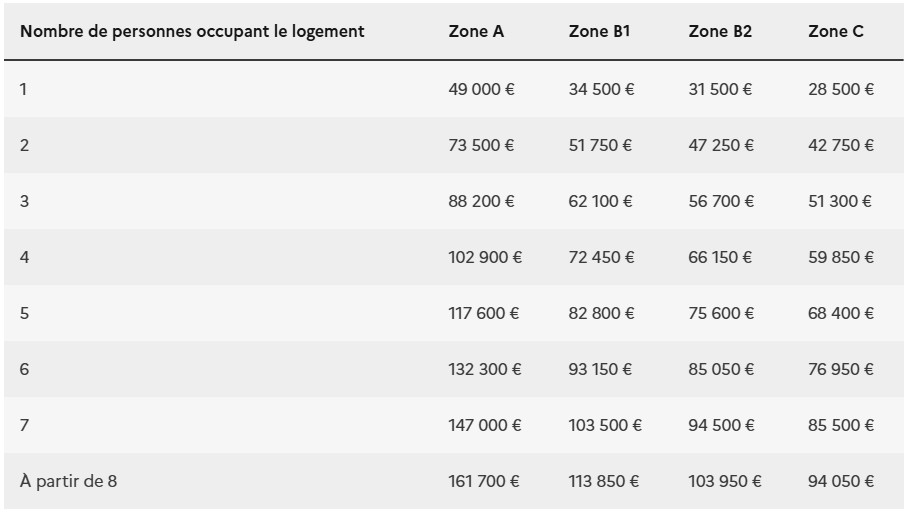Click the Zone C column header
909x512 pixels.
point(836,31)
